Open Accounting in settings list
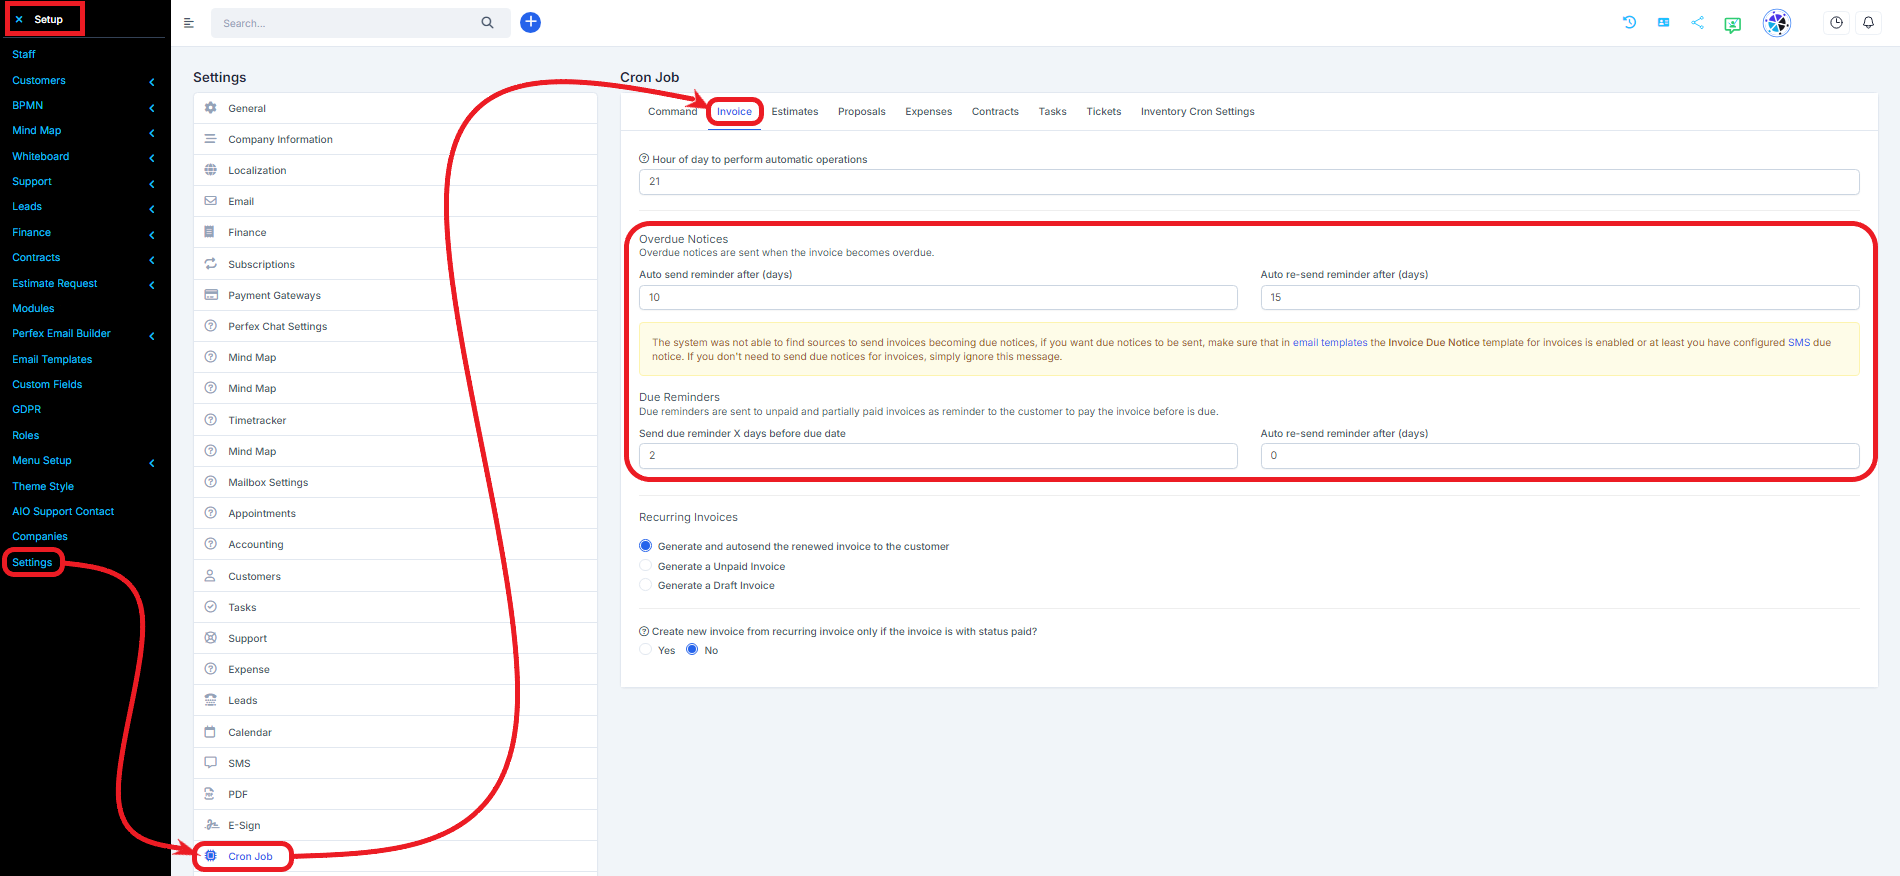Image resolution: width=1900 pixels, height=876 pixels. tap(395, 544)
